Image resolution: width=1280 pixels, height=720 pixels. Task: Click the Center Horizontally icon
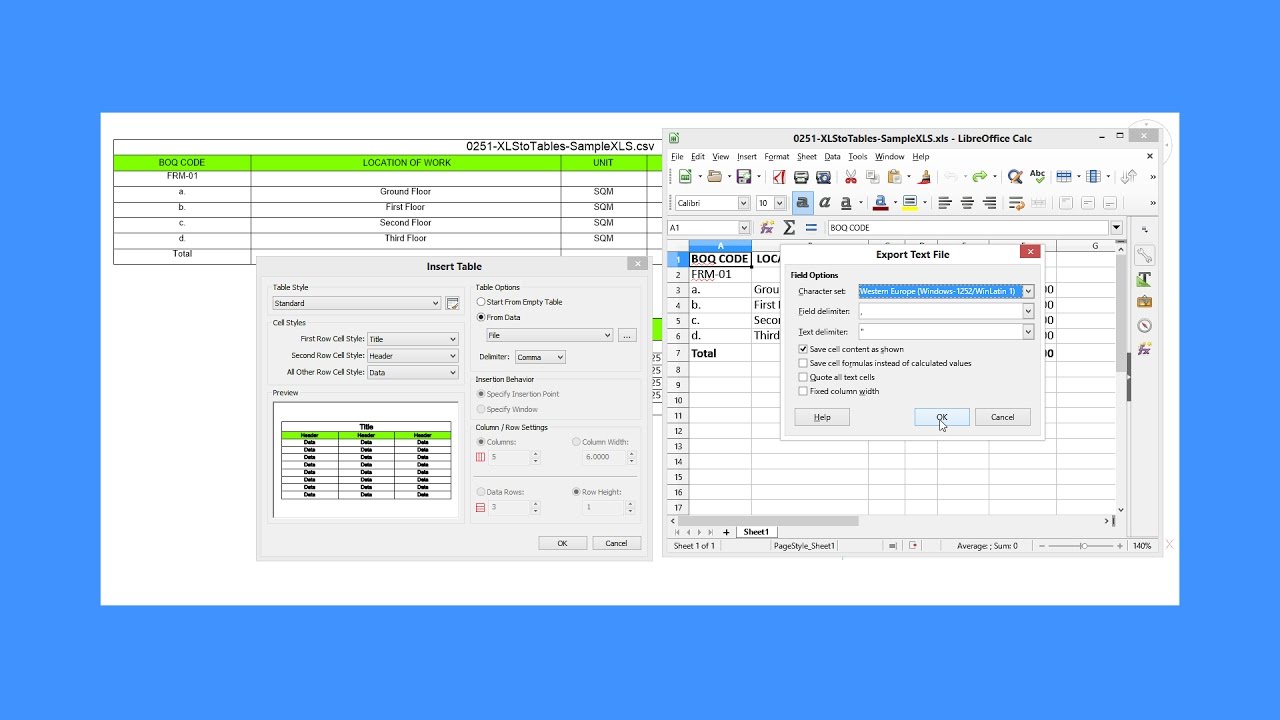pos(967,203)
